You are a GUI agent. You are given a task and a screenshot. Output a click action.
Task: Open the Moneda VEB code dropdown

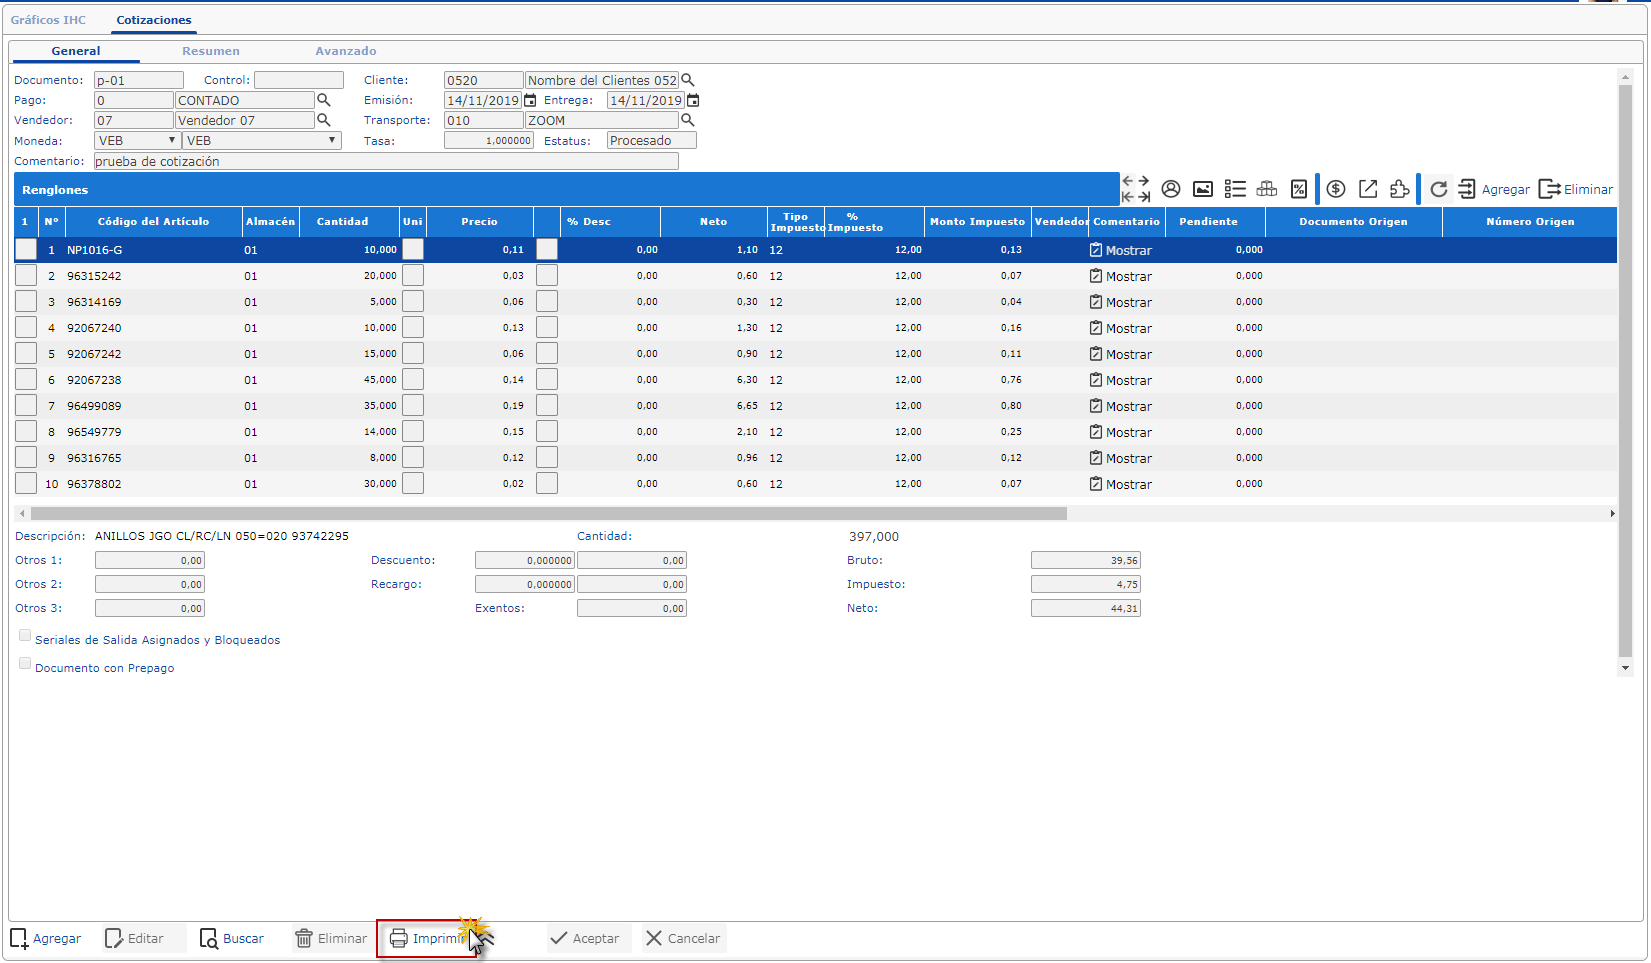click(137, 141)
